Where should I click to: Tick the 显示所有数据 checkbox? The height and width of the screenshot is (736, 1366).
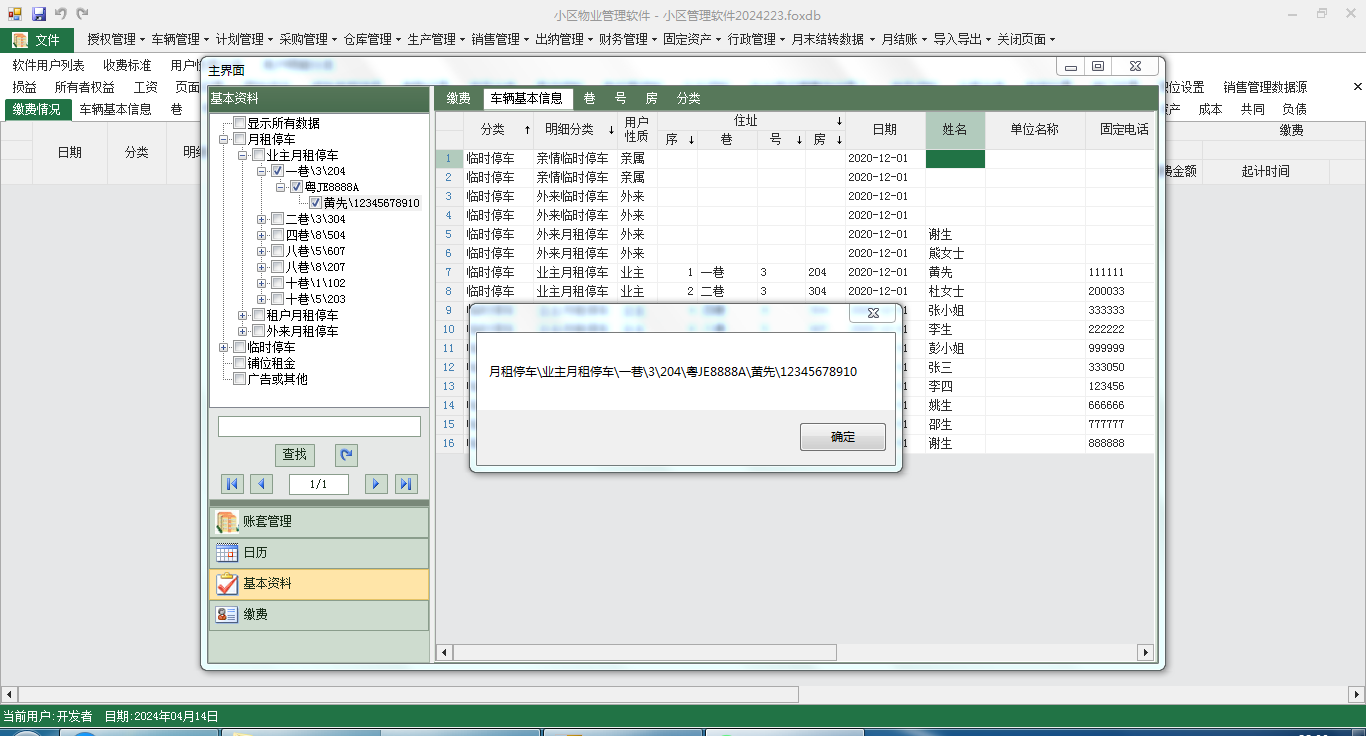(239, 123)
